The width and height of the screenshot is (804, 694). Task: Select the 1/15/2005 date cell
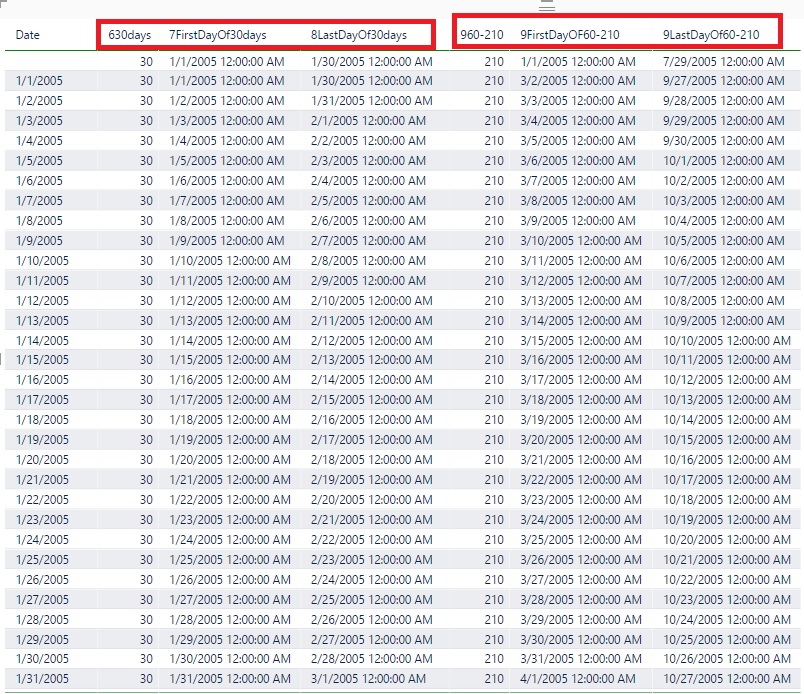coord(42,360)
